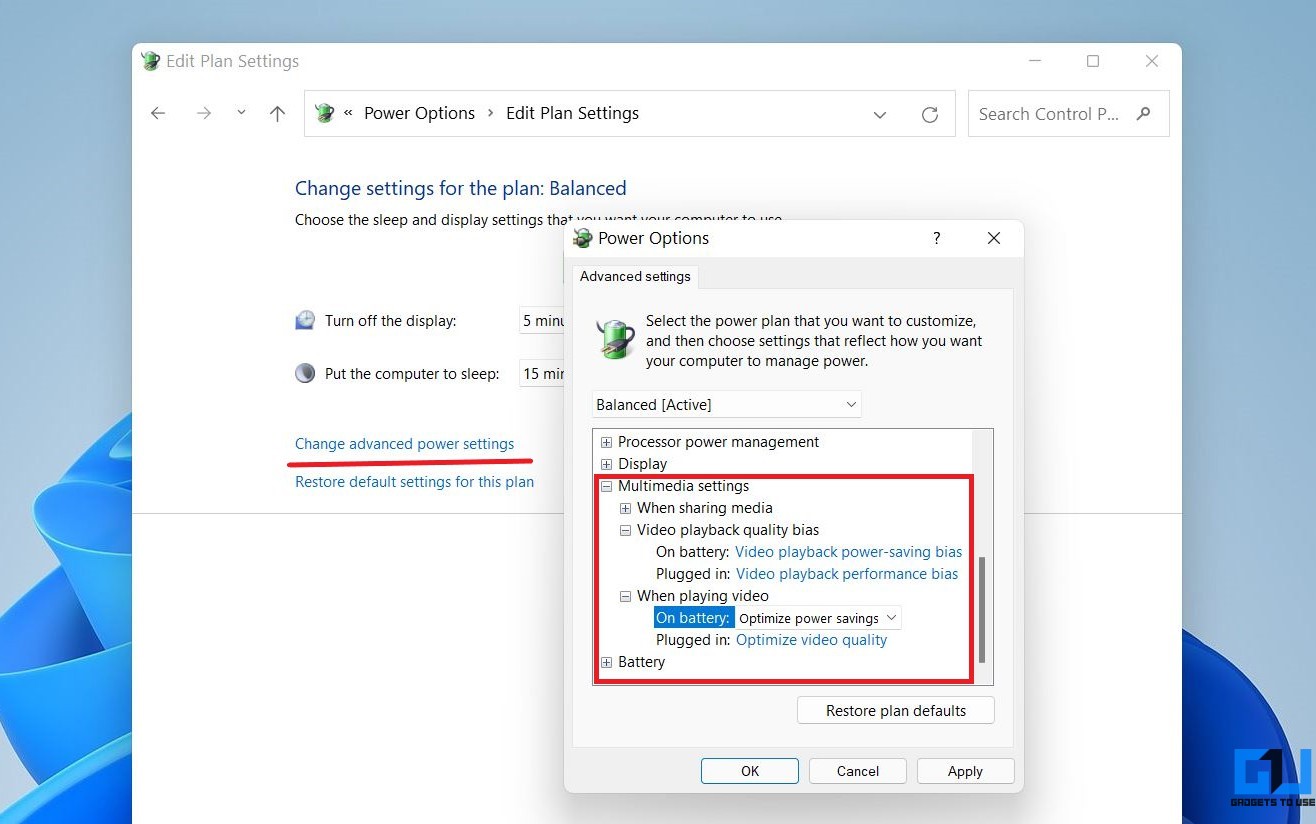The image size is (1316, 824).
Task: Expand Processor power management node
Action: click(x=606, y=442)
